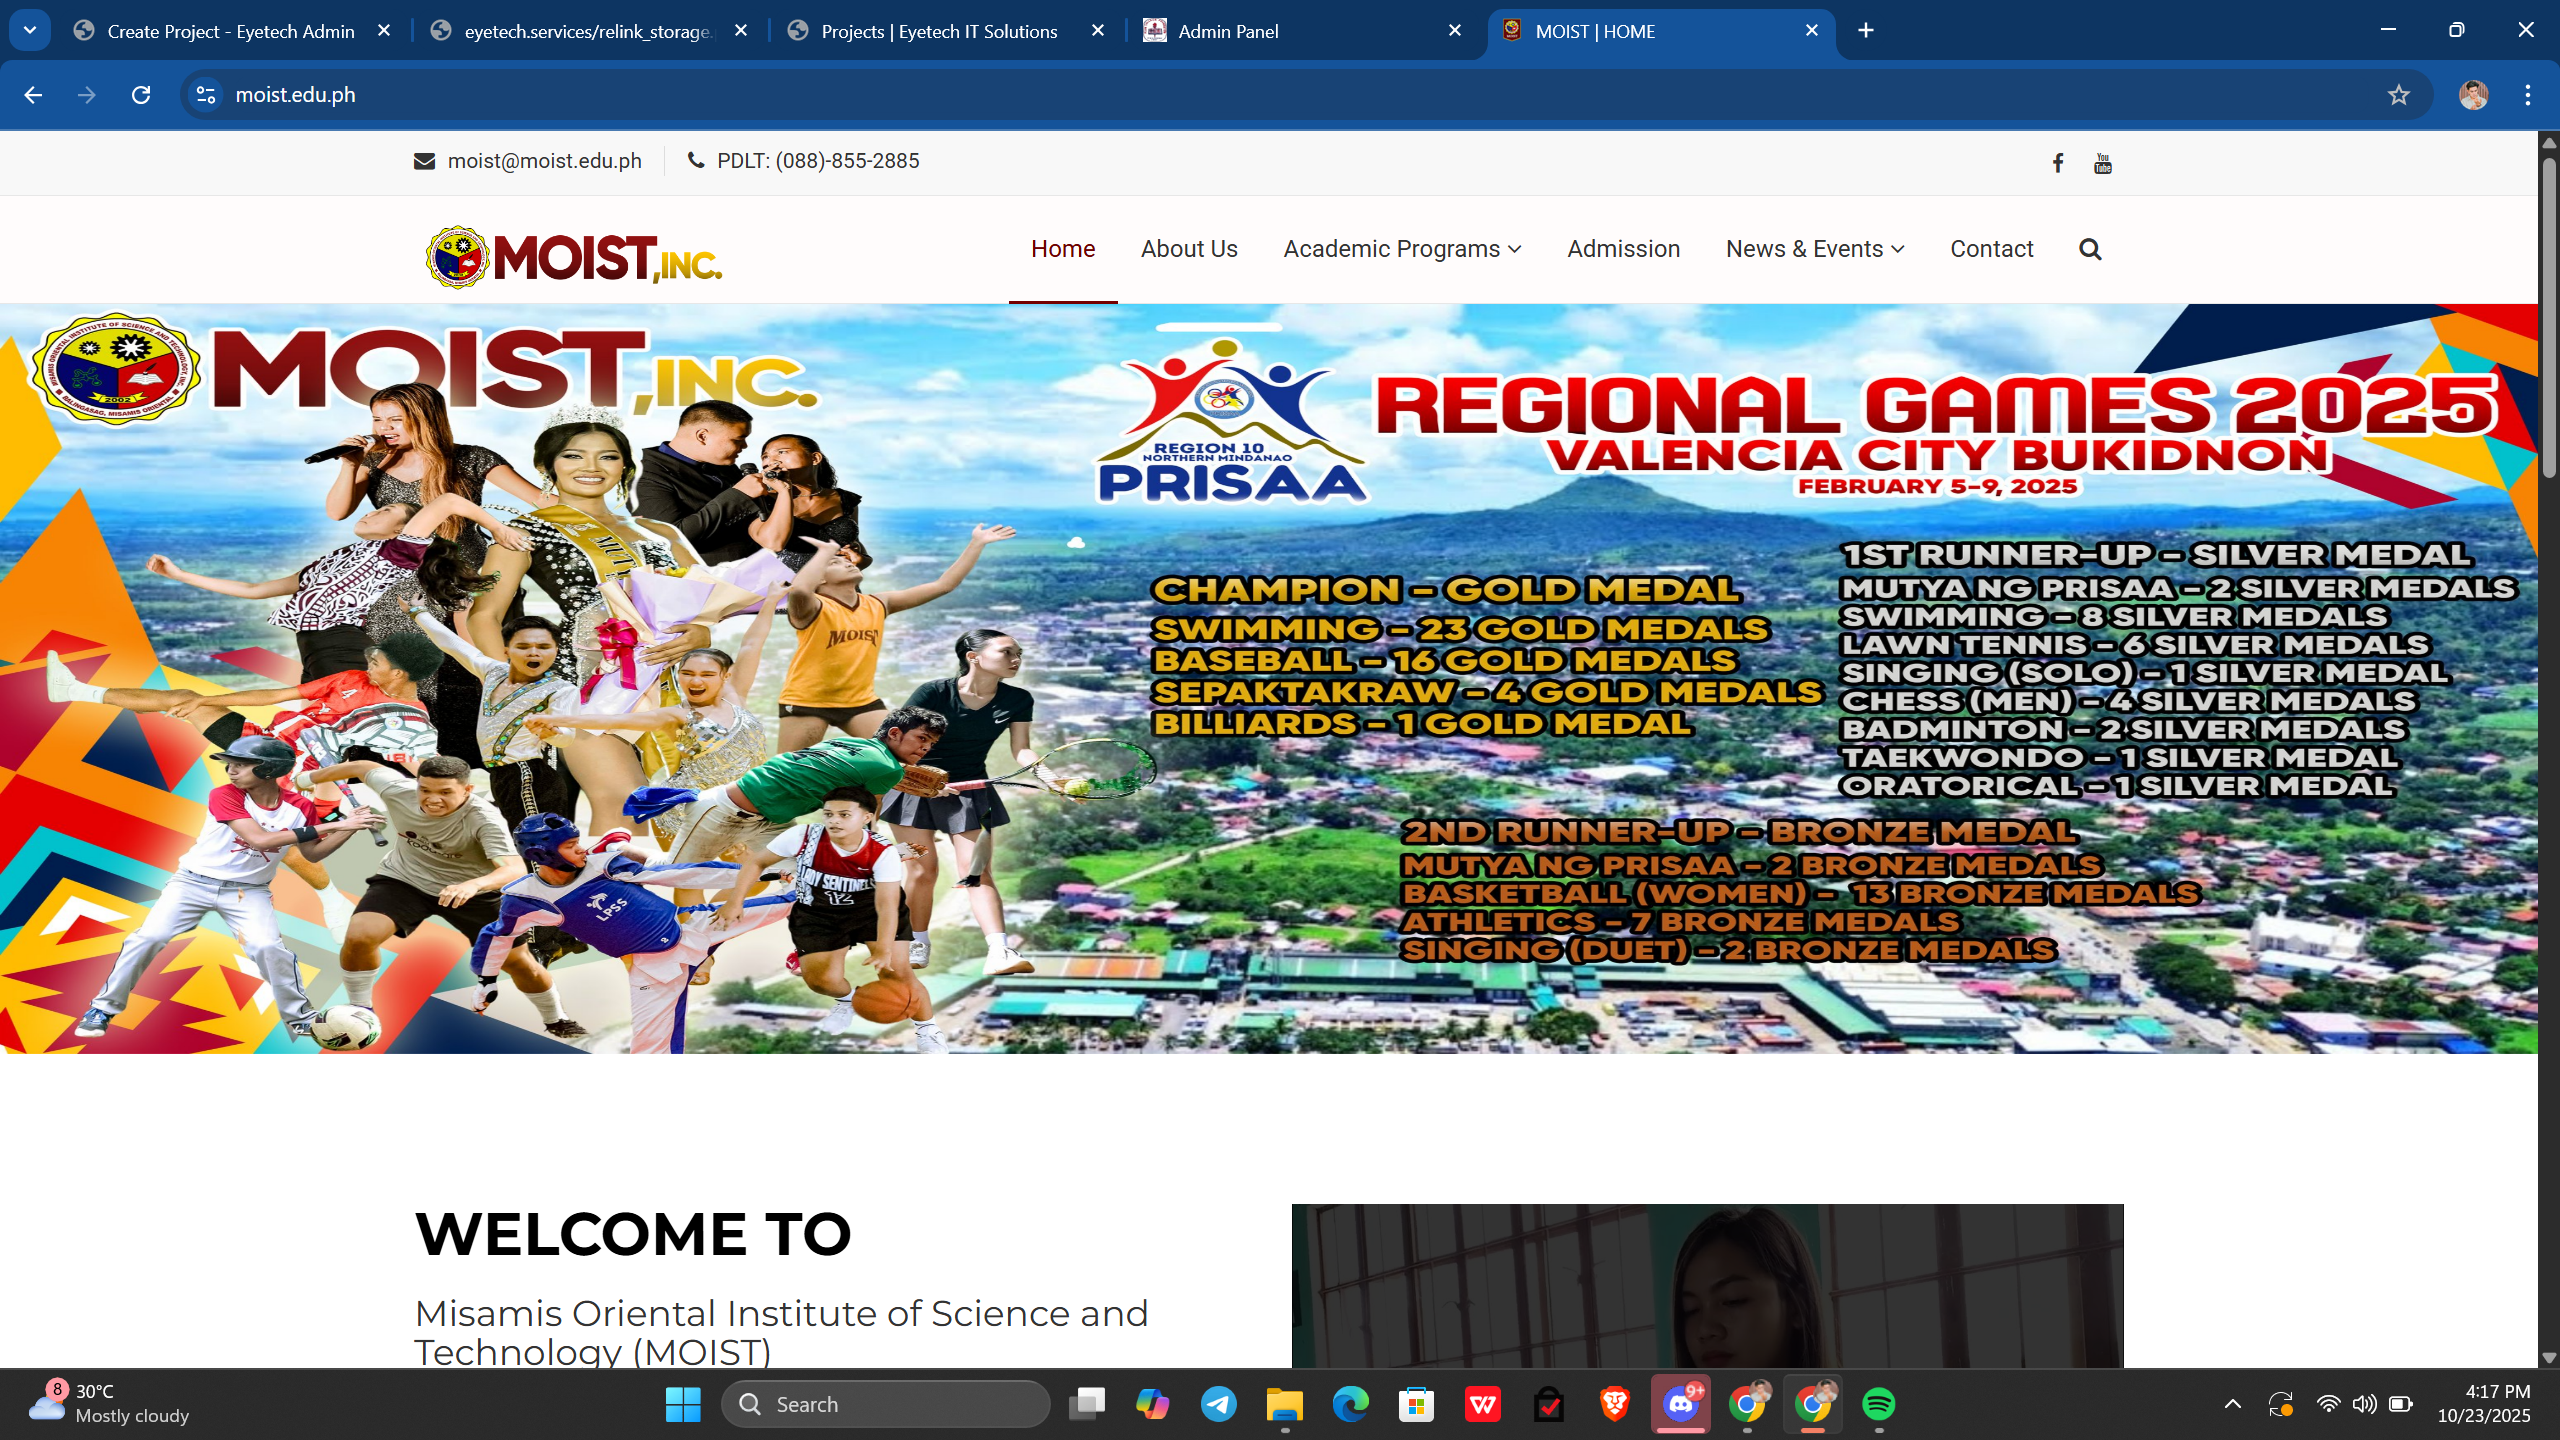Viewport: 2560px width, 1440px height.
Task: Show hidden system tray icons chevron
Action: point(2232,1404)
